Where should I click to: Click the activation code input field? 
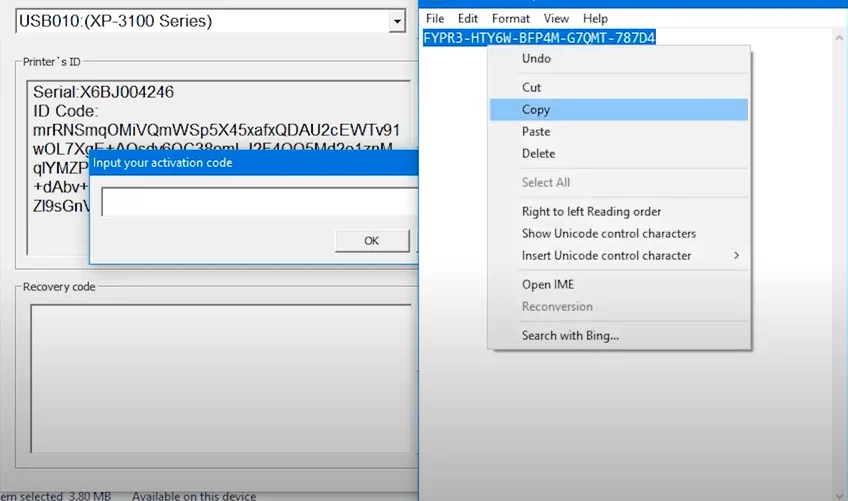(x=260, y=202)
